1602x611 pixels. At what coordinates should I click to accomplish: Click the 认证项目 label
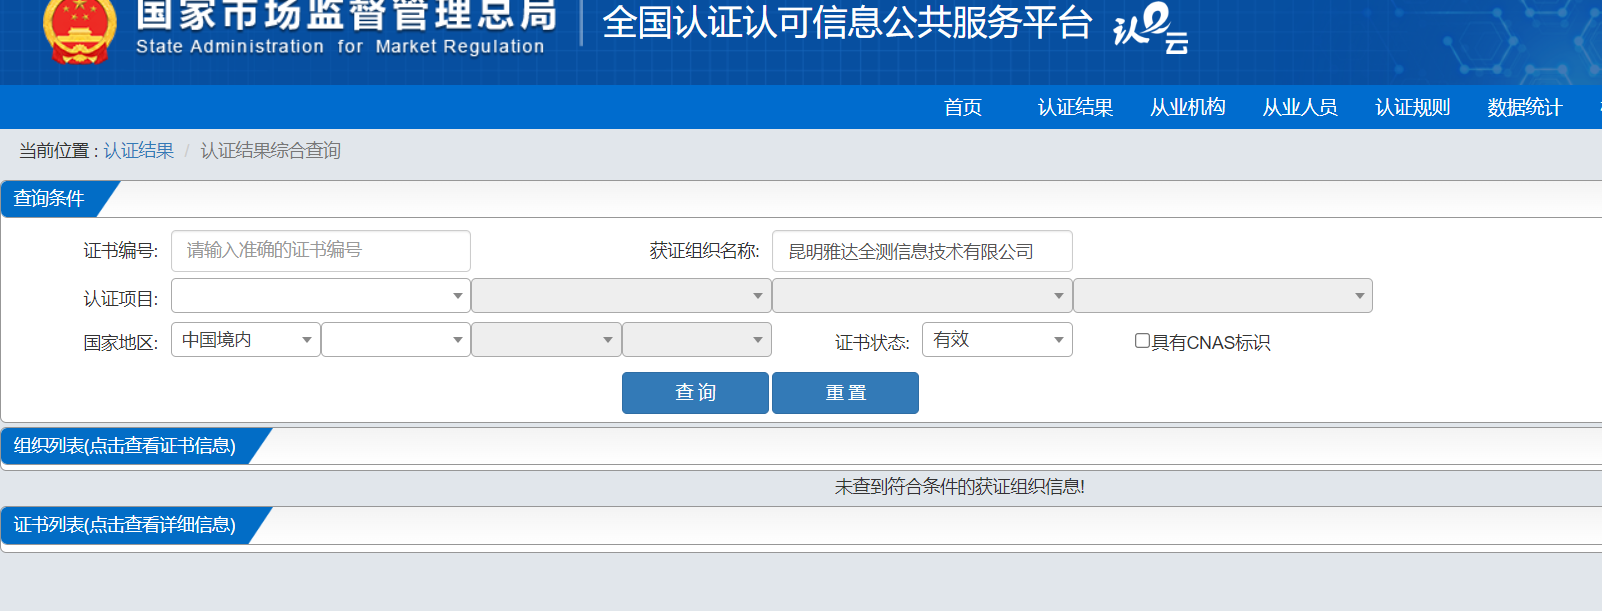pos(120,299)
